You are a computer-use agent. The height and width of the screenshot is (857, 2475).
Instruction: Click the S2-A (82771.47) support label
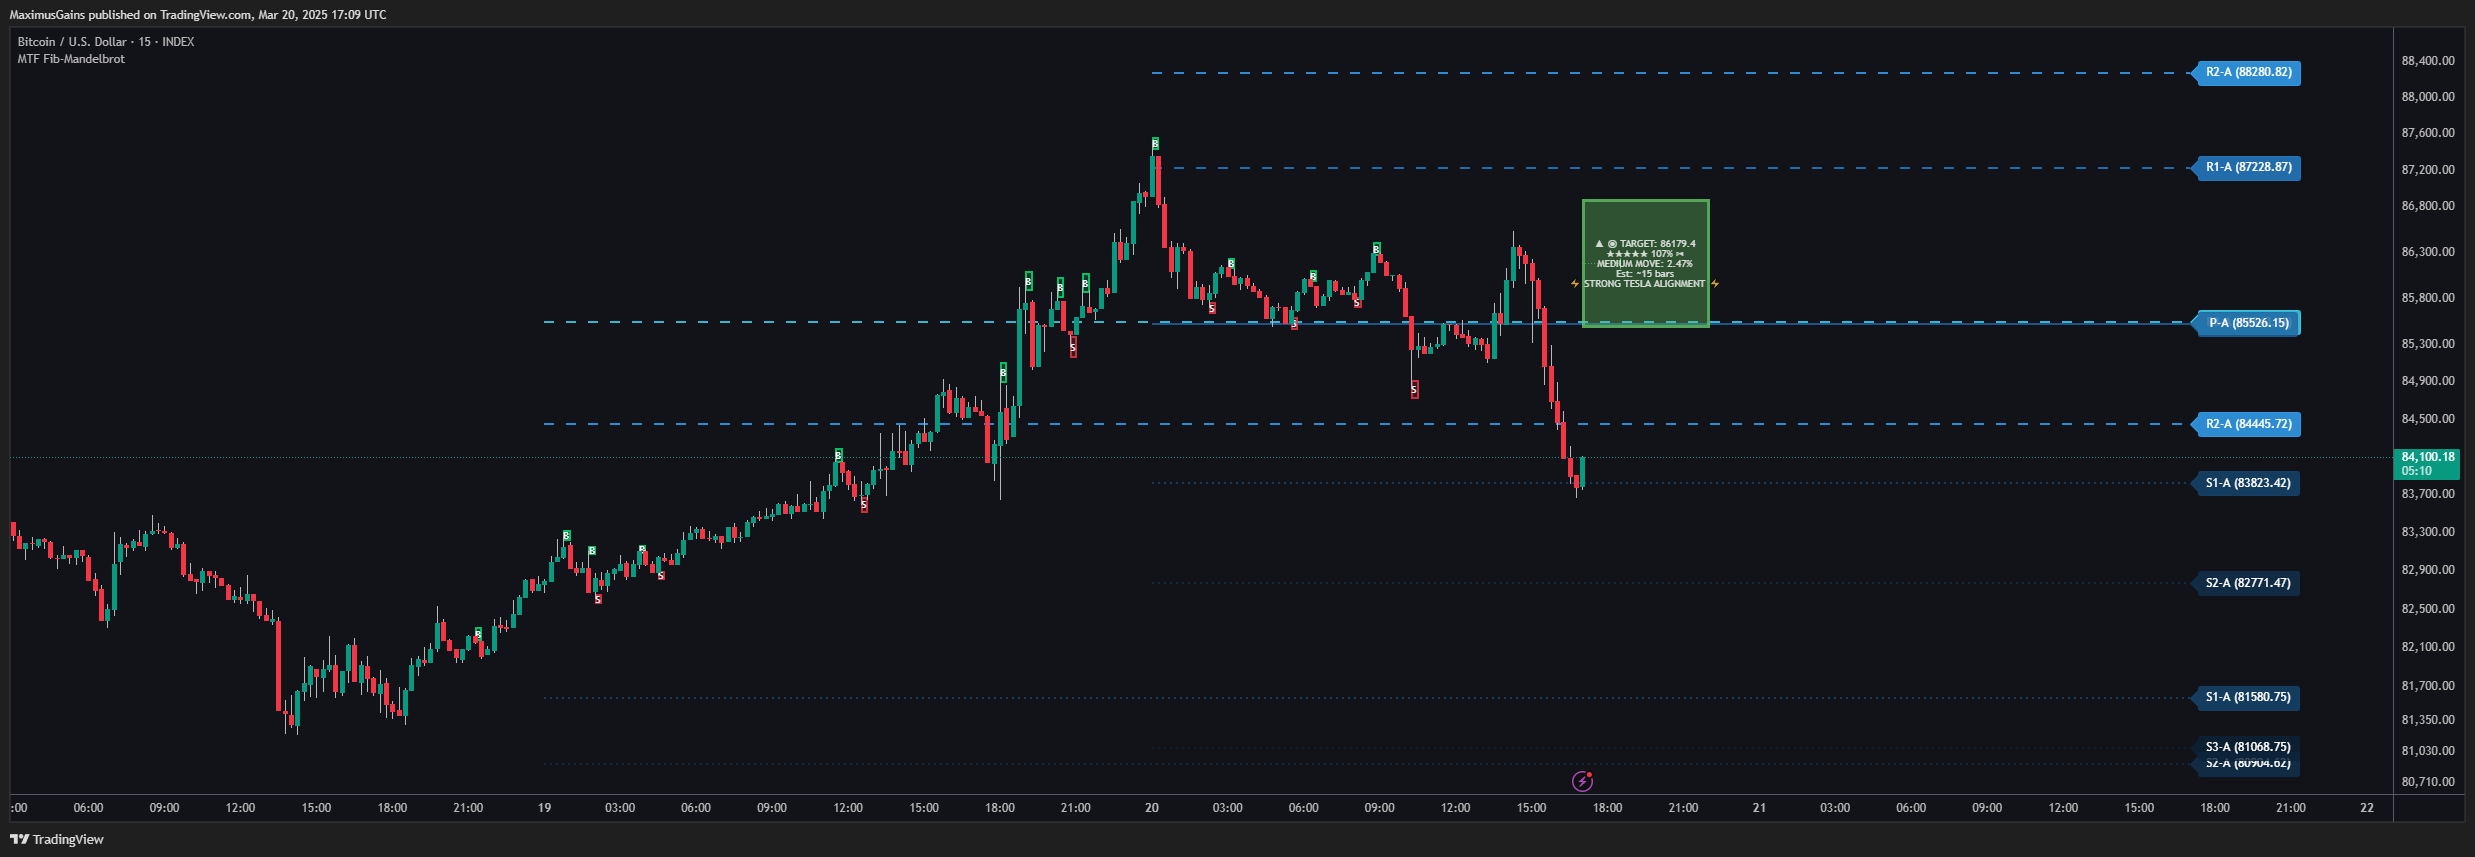point(2247,583)
